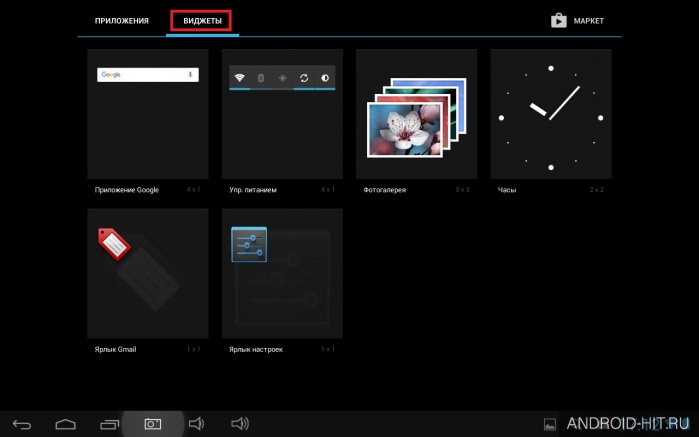Screen dimensions: 699x437
Task: Toggle auto-sync in the power control widget
Action: click(x=304, y=78)
